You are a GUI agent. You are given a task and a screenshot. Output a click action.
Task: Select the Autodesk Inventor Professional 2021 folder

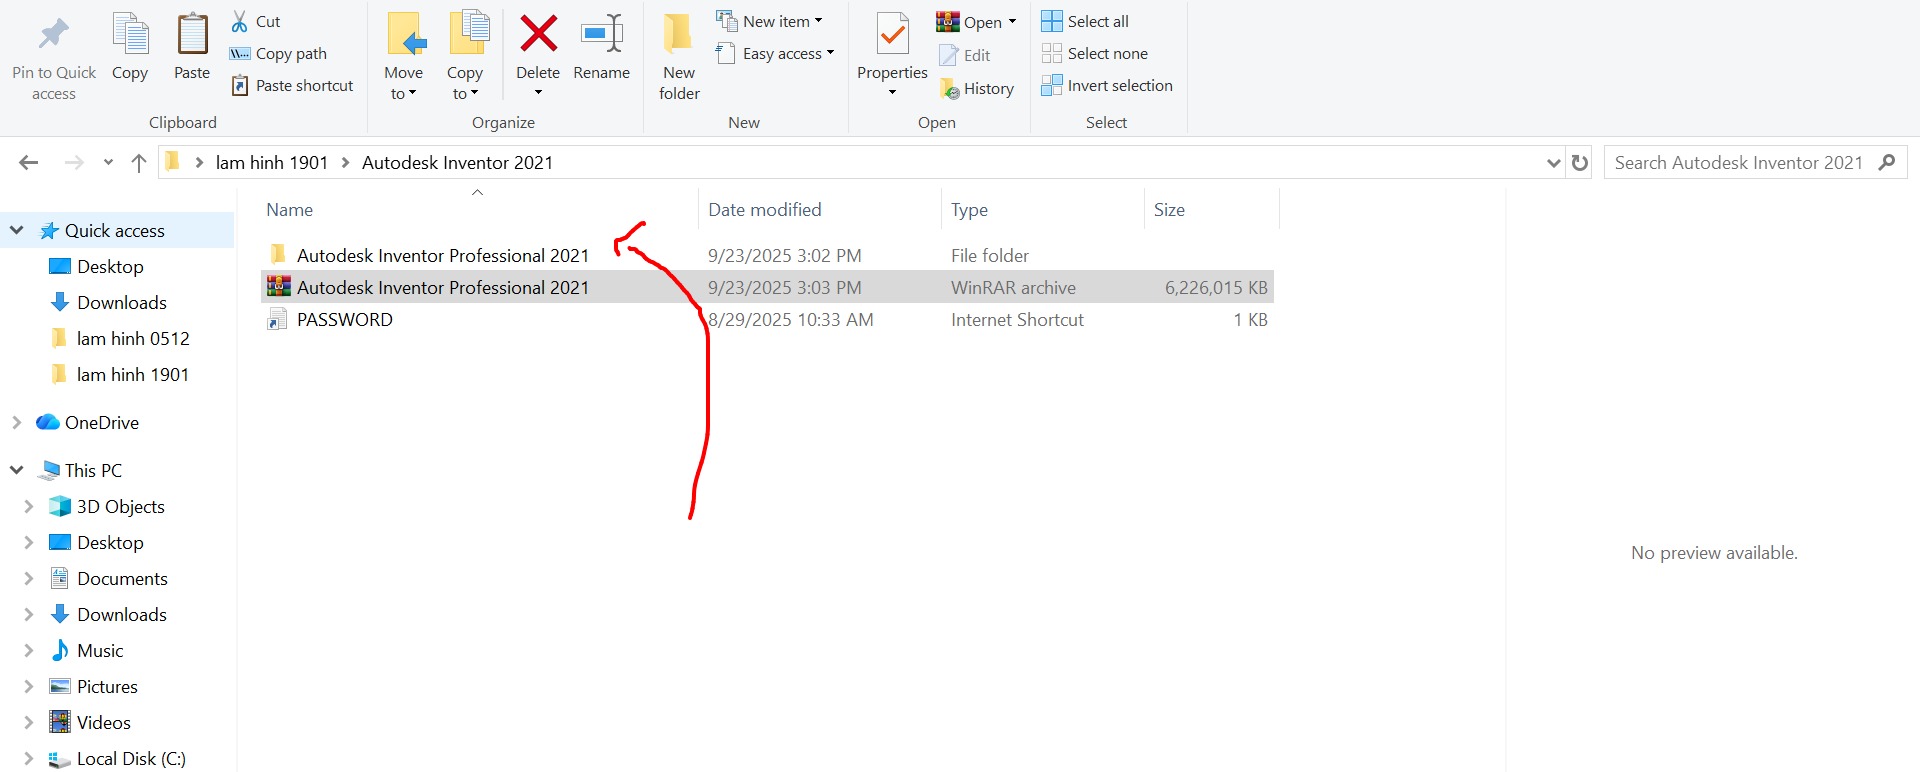[x=442, y=256]
